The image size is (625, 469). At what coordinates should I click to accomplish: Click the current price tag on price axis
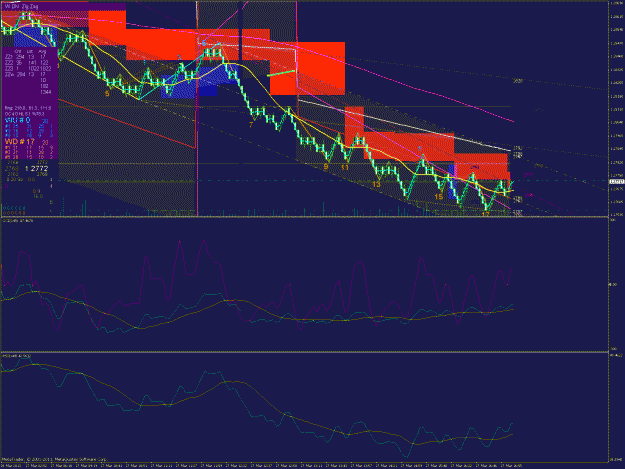616,181
